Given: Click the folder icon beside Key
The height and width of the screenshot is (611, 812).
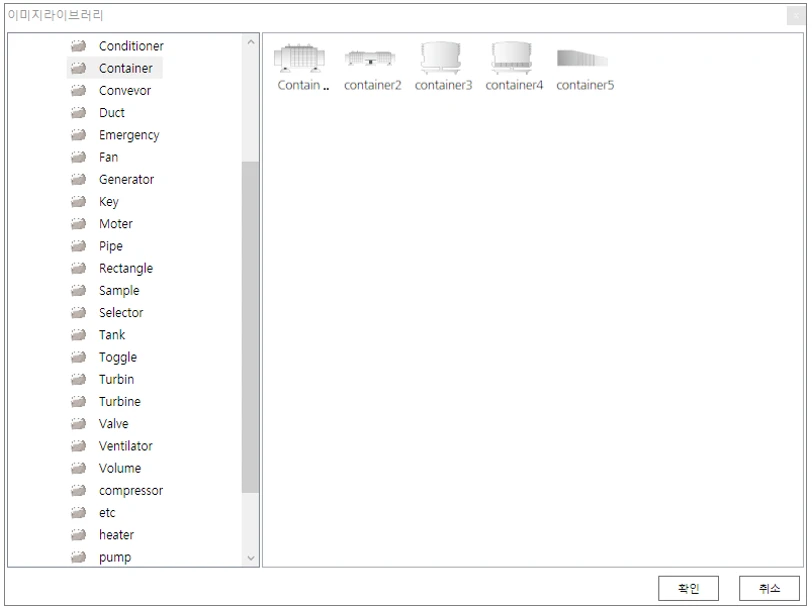Looking at the screenshot, I should pyautogui.click(x=78, y=201).
